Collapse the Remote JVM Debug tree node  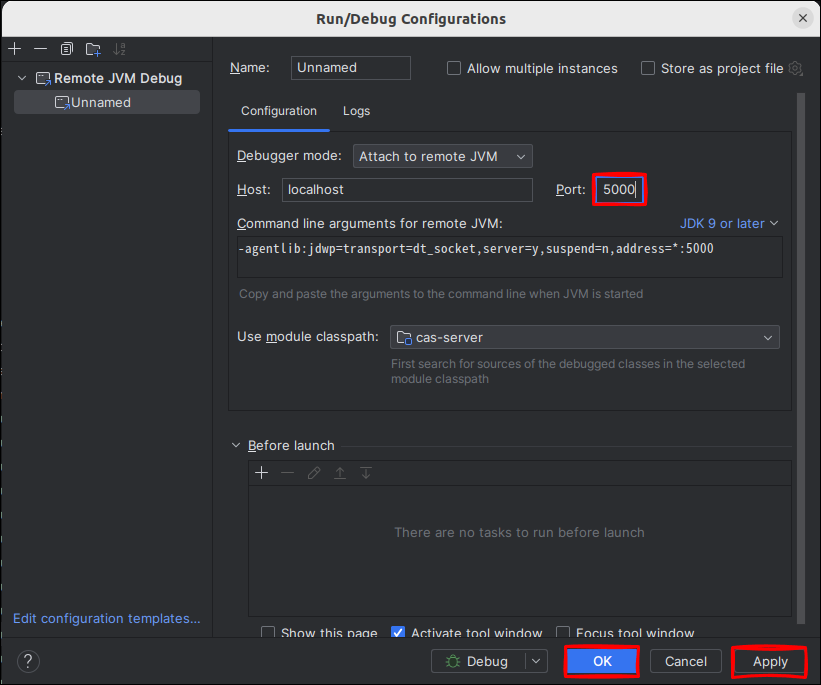click(22, 78)
